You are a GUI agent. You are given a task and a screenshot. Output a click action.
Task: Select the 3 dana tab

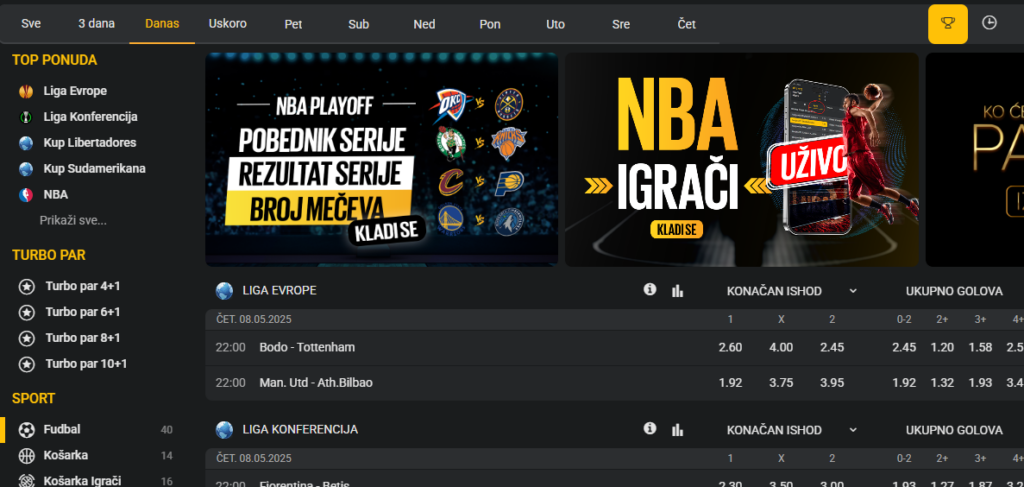coord(96,24)
